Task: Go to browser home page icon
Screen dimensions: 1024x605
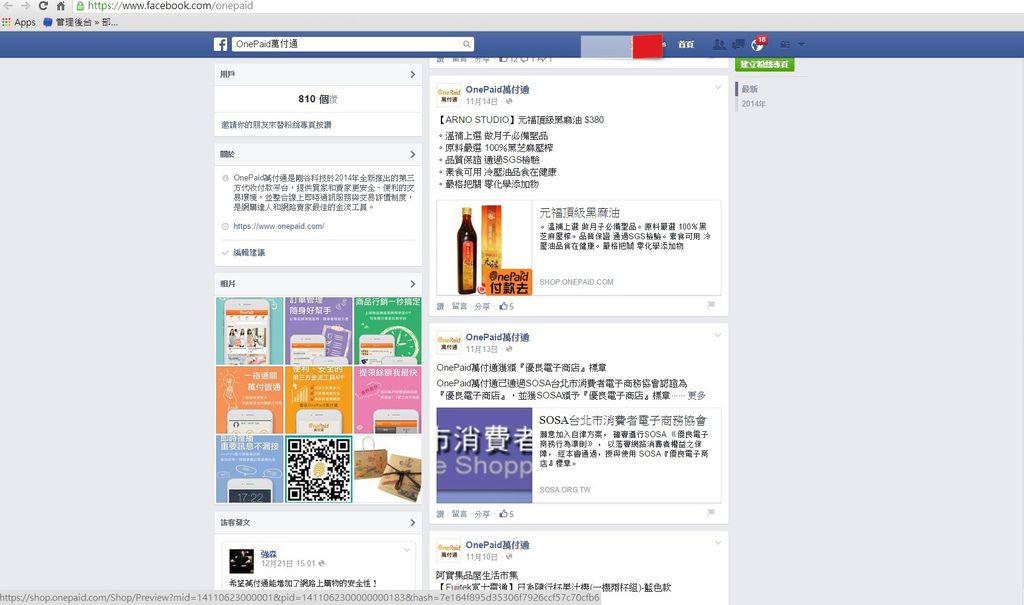Action: pyautogui.click(x=61, y=6)
